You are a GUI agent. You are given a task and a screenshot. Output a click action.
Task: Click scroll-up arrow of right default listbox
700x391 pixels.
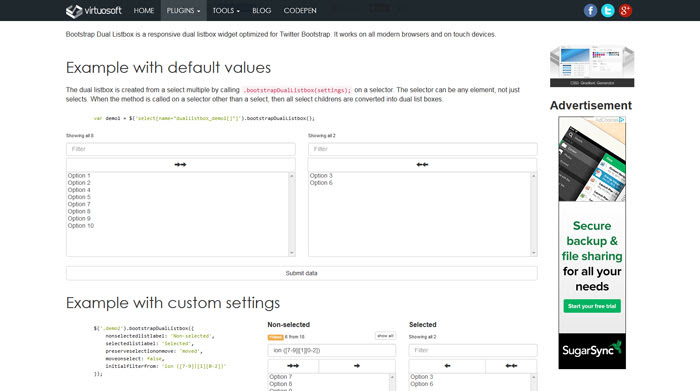(x=533, y=176)
